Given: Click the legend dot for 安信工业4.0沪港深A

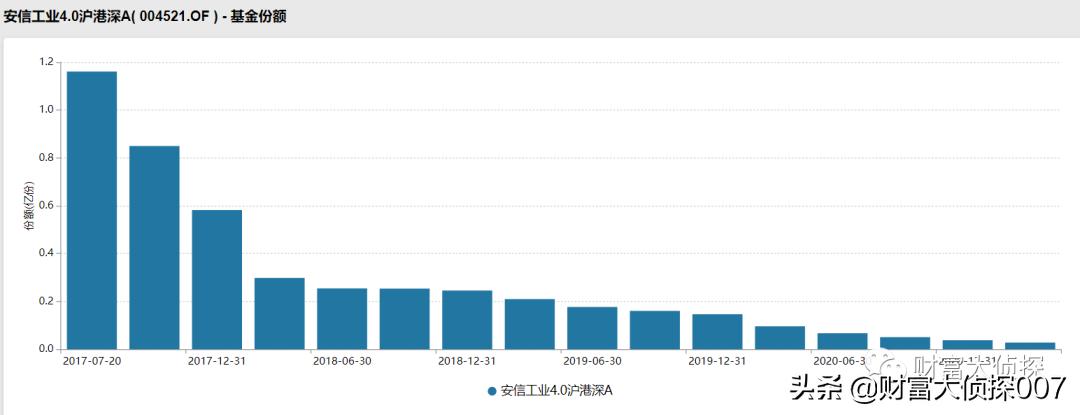Looking at the screenshot, I should click(492, 391).
